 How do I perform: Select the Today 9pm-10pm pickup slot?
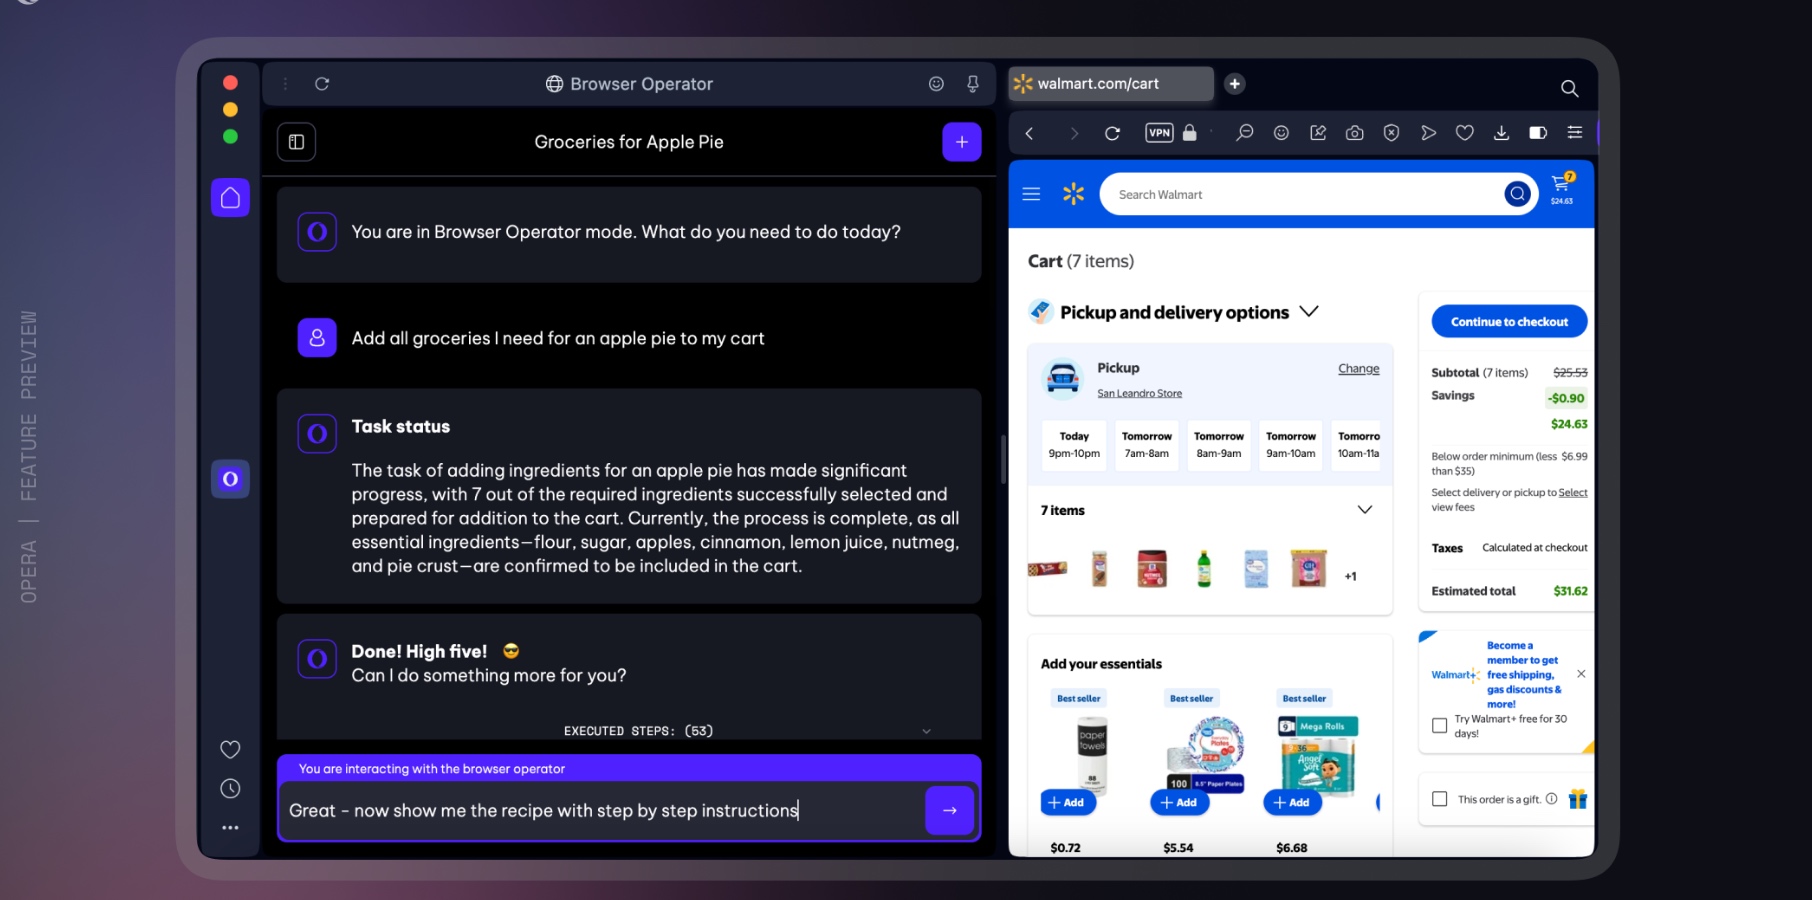[1074, 445]
